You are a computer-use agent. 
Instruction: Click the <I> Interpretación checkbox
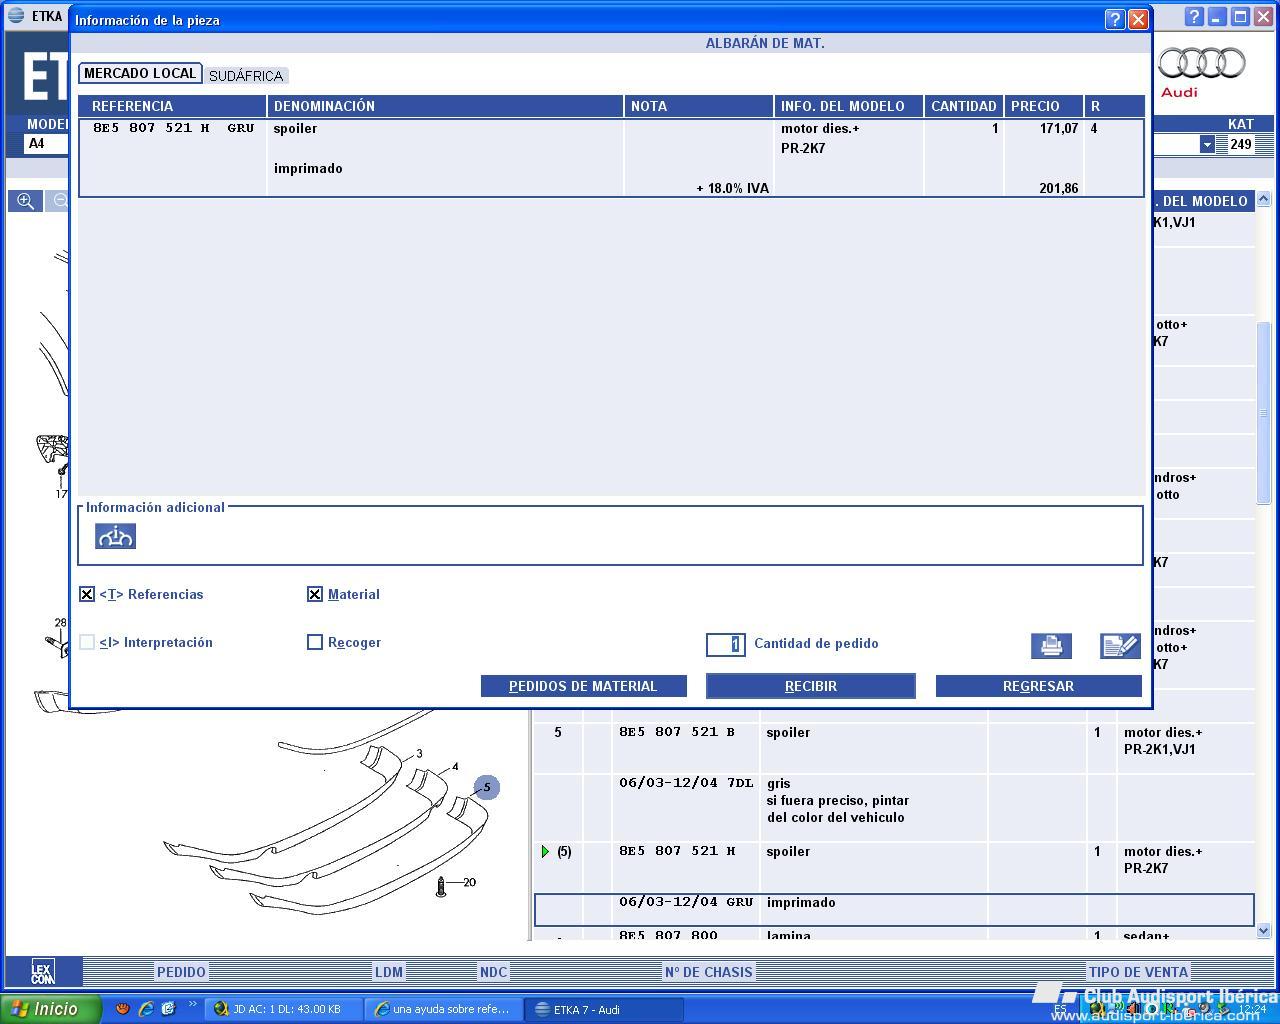pos(87,642)
